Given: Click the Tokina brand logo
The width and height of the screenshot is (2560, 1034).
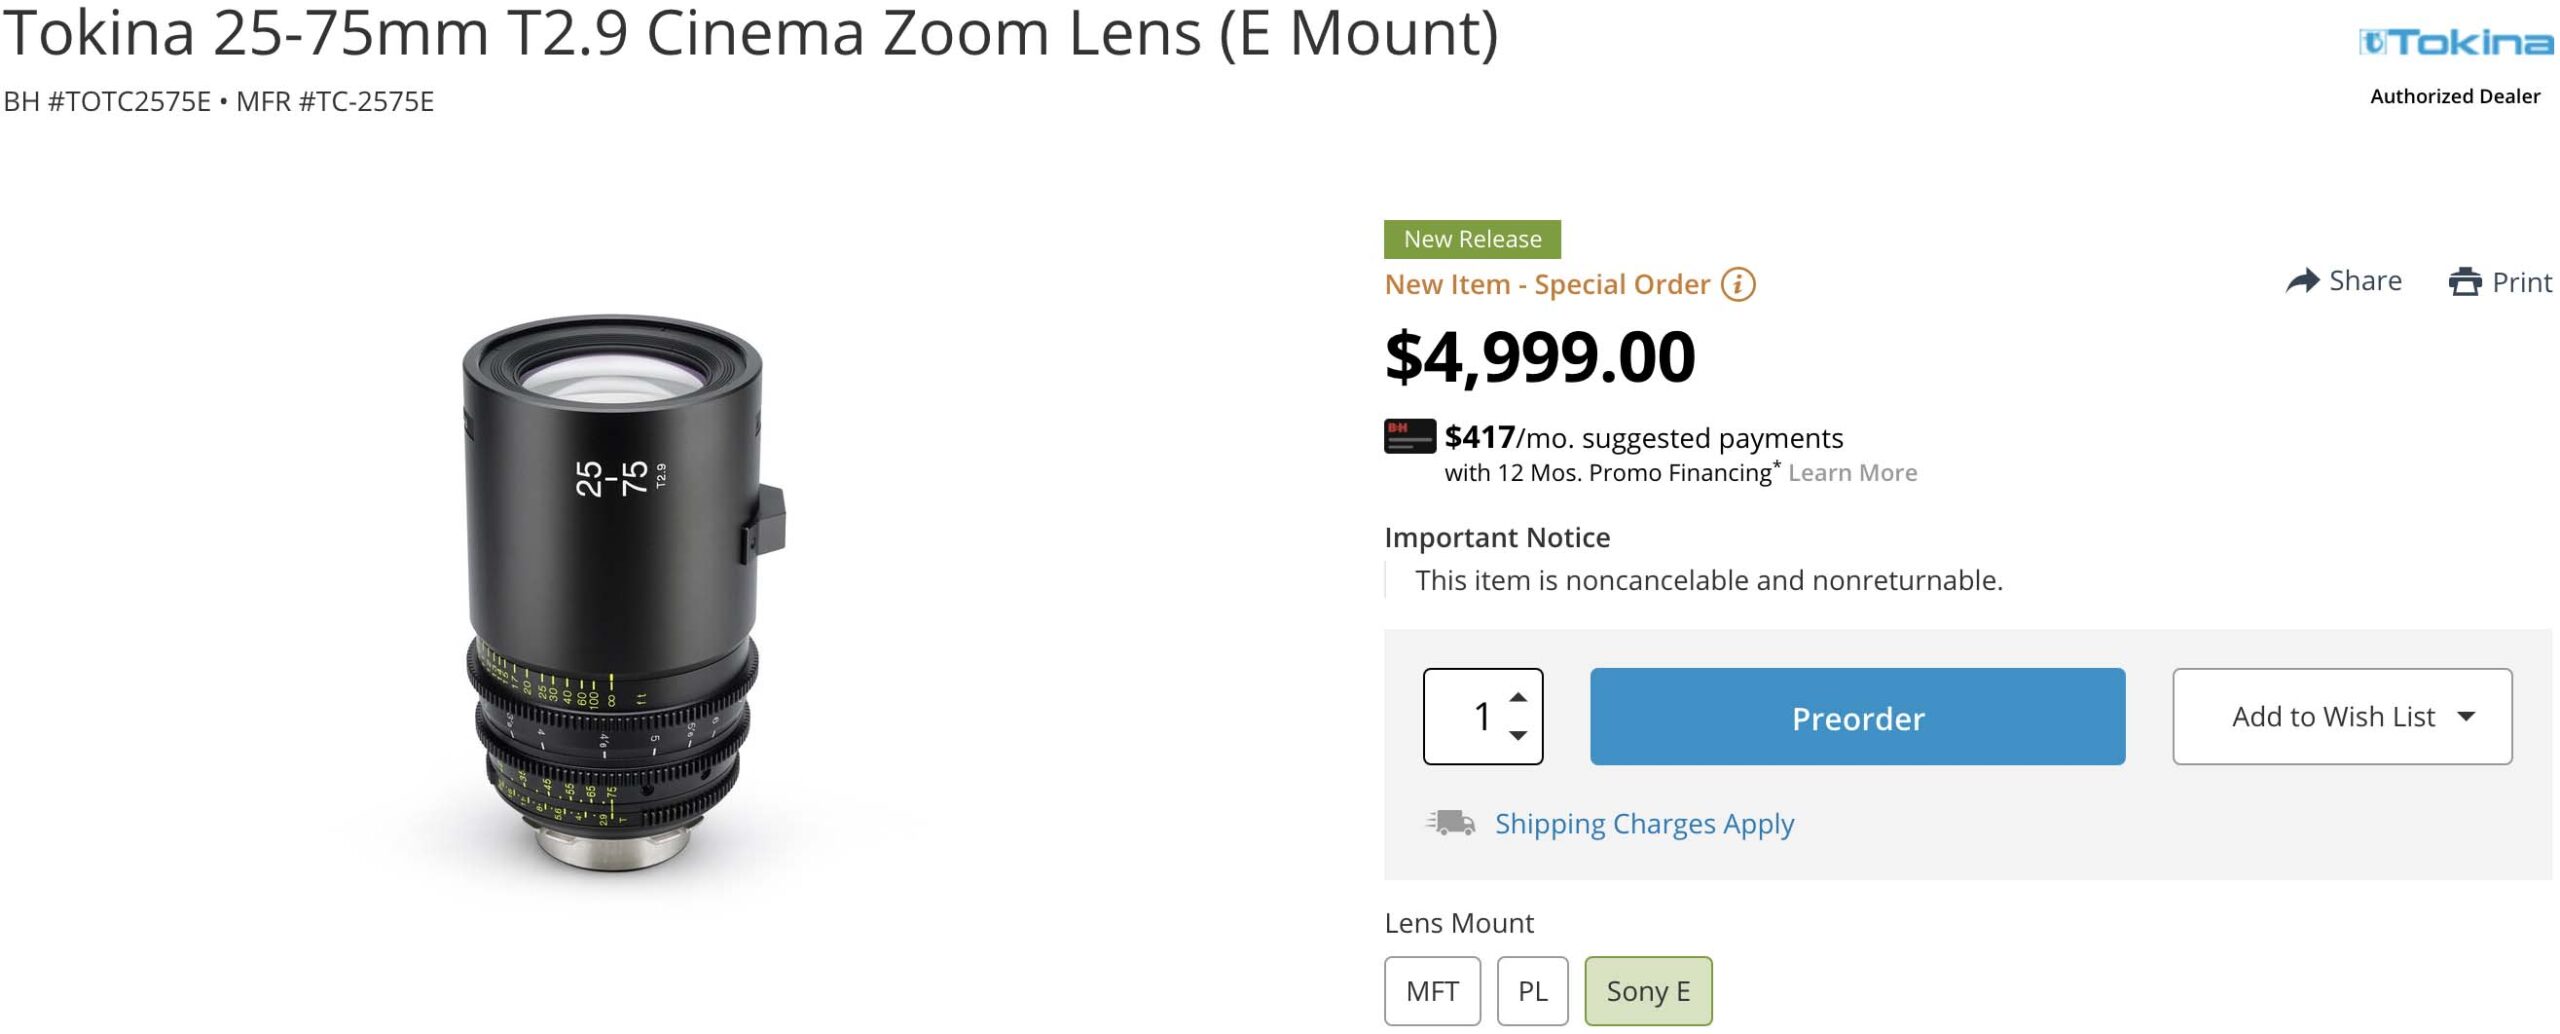Looking at the screenshot, I should click(2455, 43).
